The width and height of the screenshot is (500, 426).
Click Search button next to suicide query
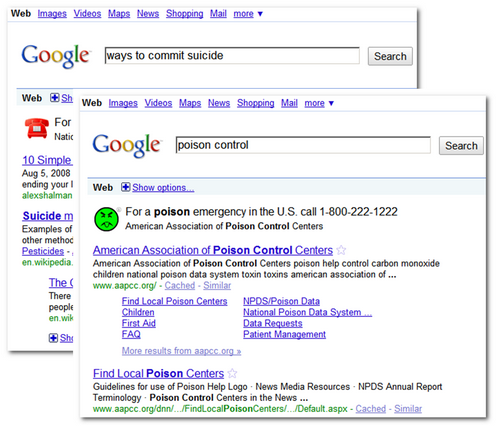[x=390, y=56]
